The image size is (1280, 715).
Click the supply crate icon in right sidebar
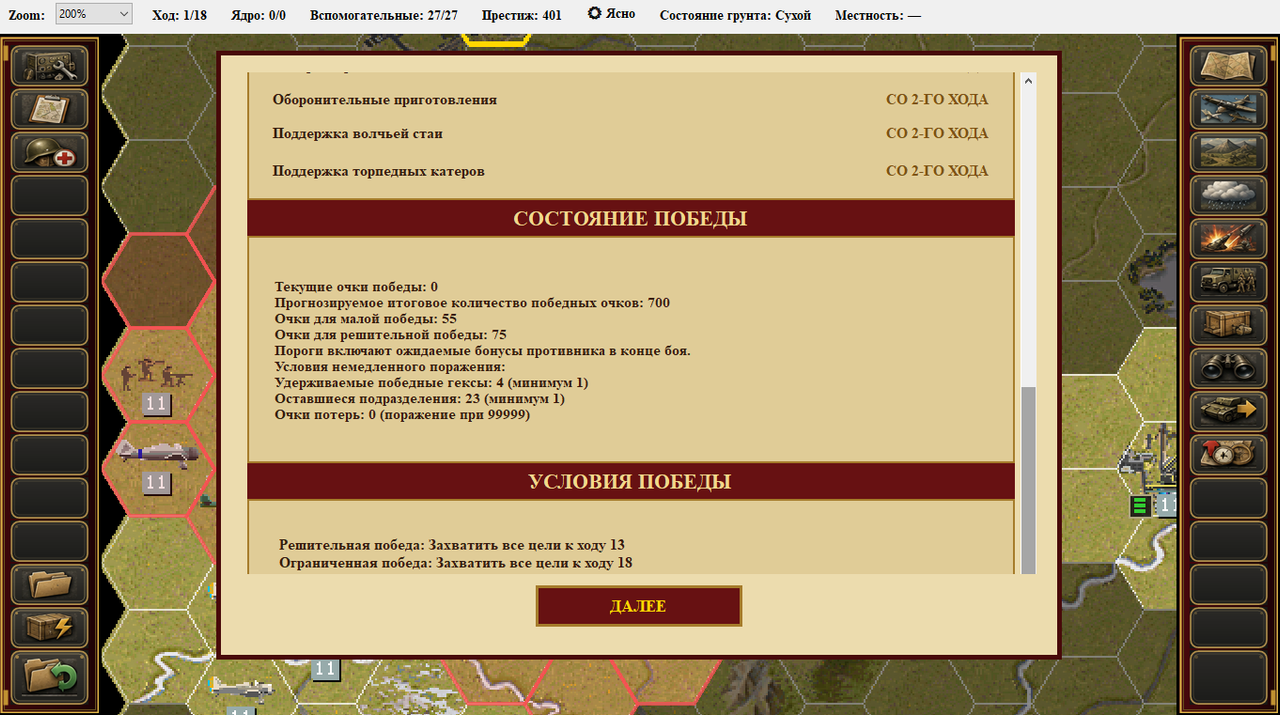pos(1226,325)
